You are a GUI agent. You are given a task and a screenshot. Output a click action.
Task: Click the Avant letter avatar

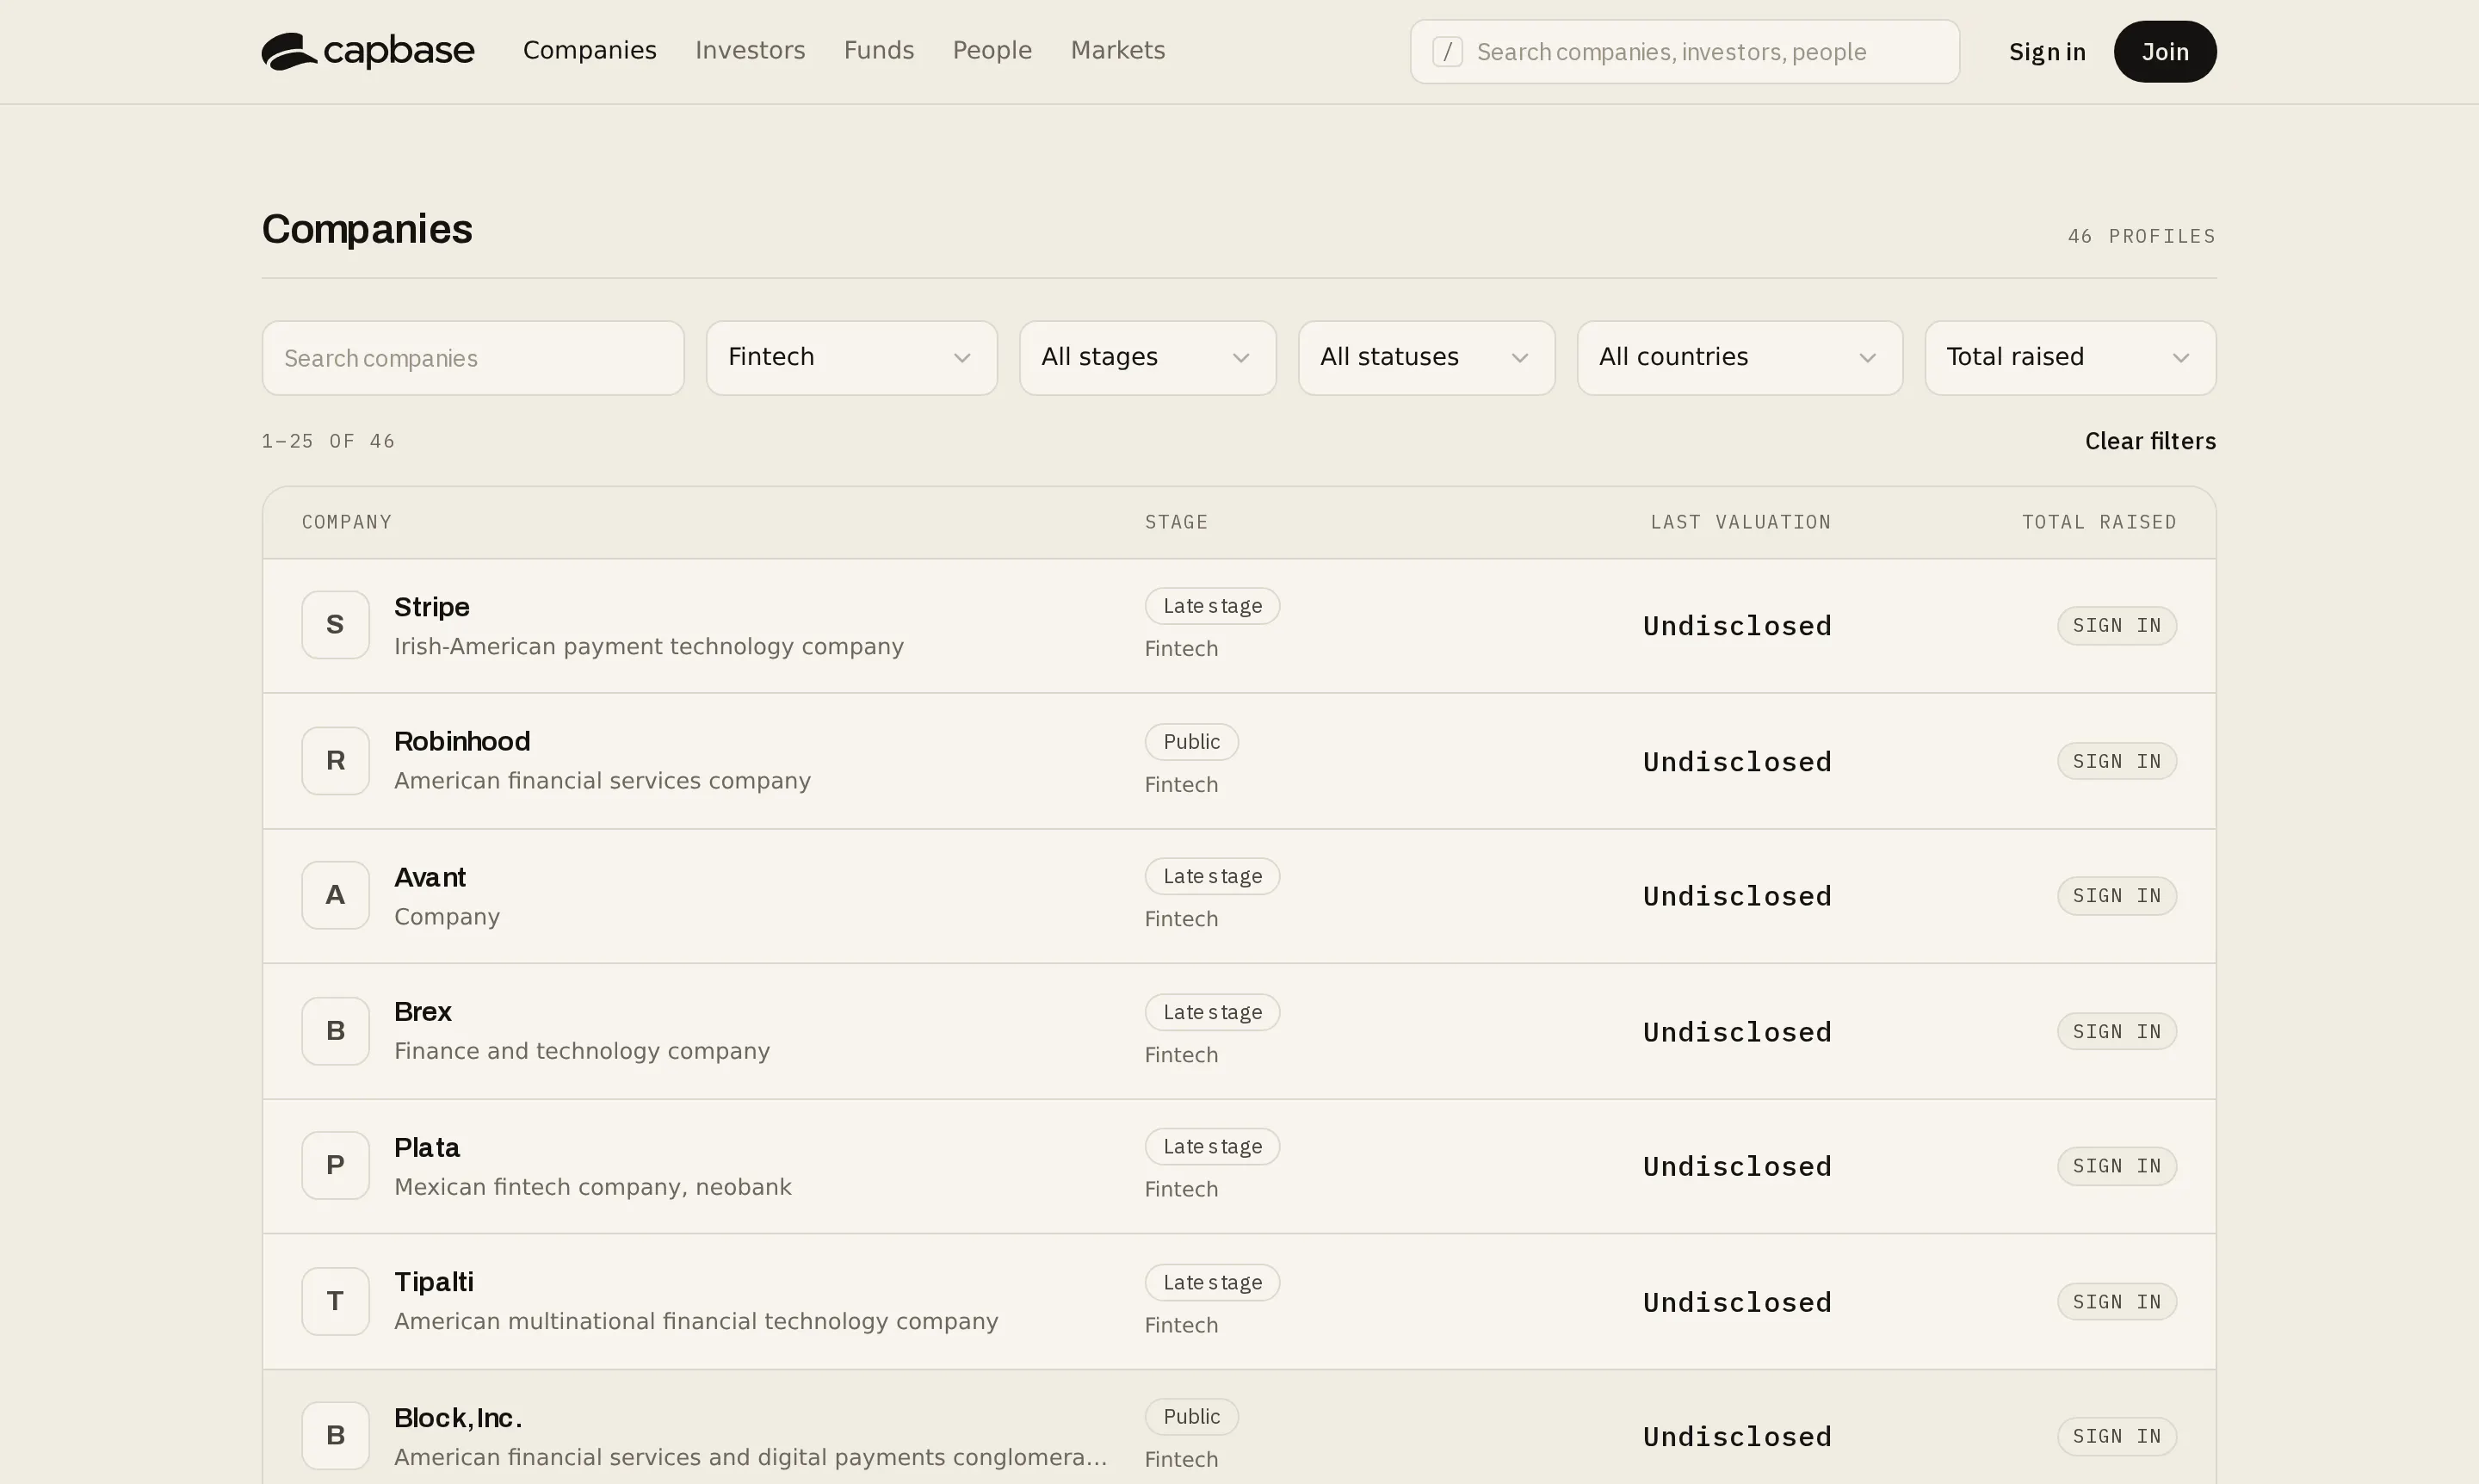coord(336,895)
